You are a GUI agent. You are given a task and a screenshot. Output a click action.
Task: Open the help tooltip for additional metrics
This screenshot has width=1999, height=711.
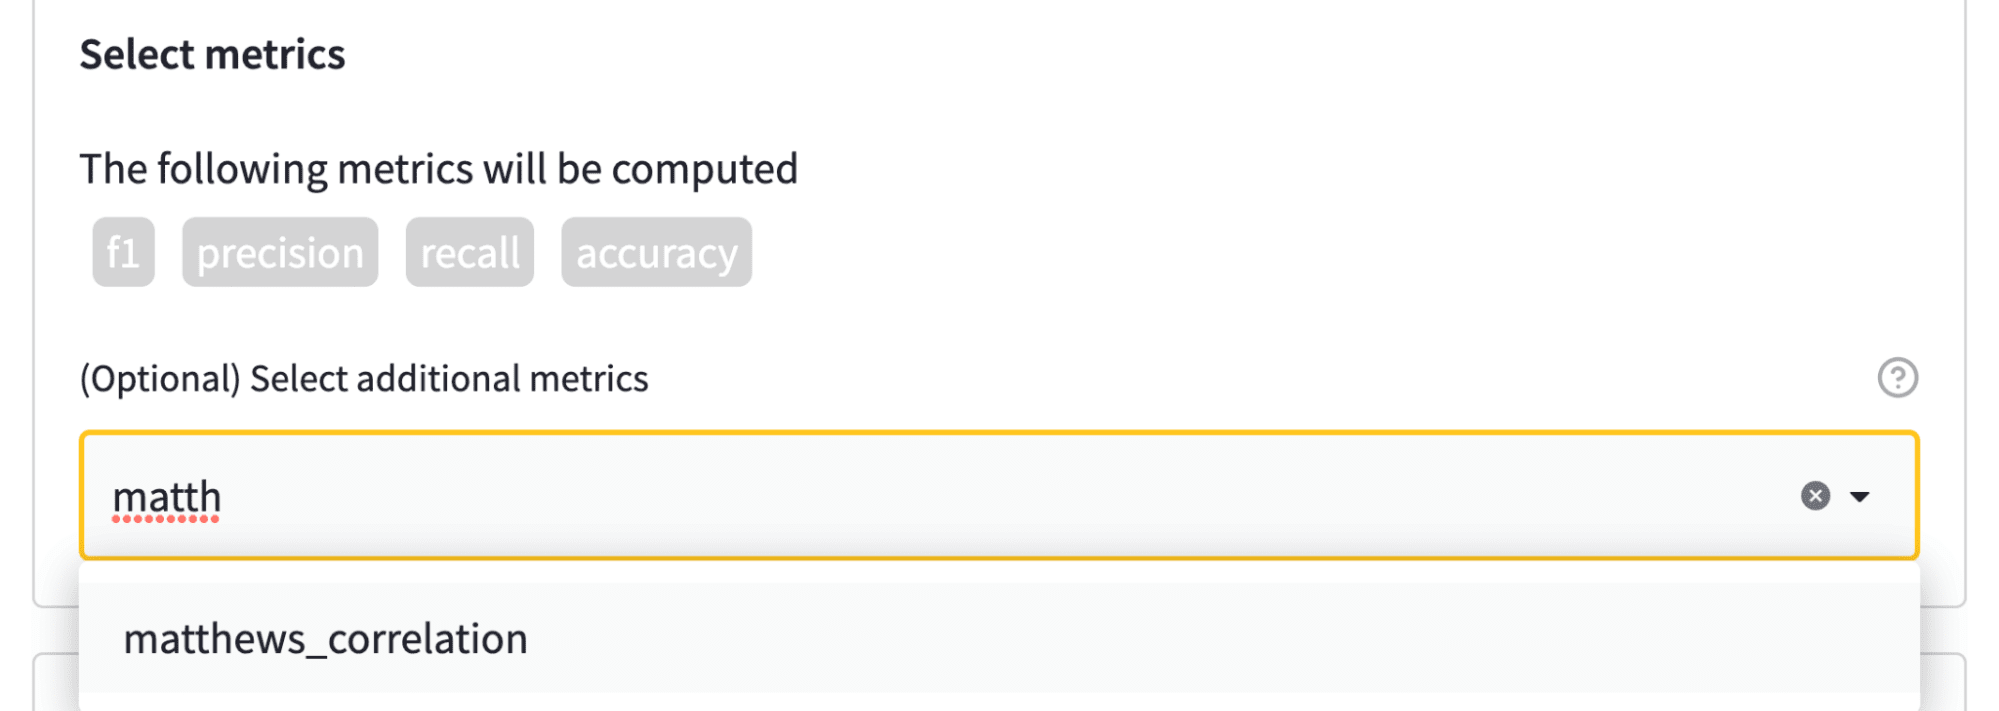[x=1897, y=378]
